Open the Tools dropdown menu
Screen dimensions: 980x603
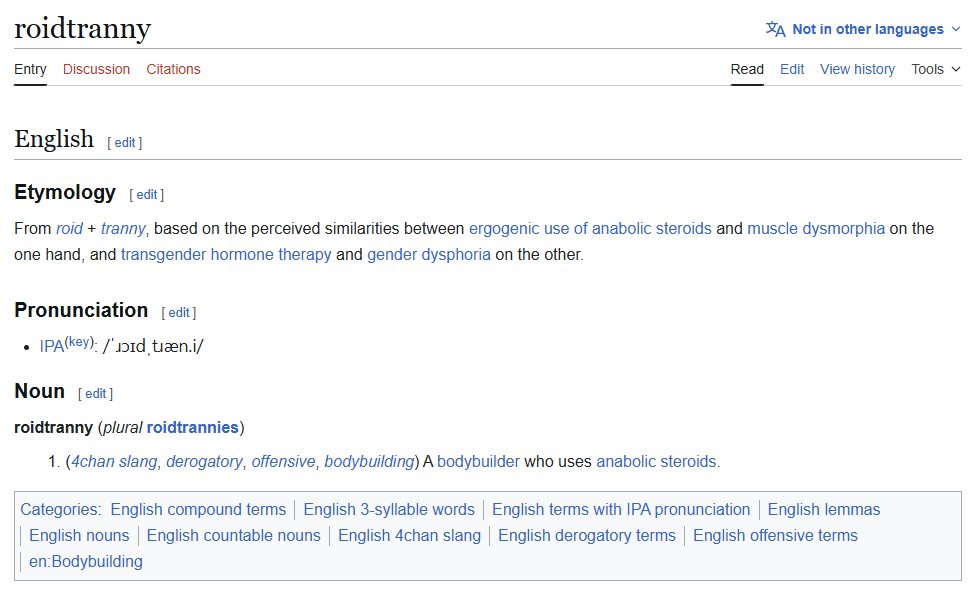point(935,69)
